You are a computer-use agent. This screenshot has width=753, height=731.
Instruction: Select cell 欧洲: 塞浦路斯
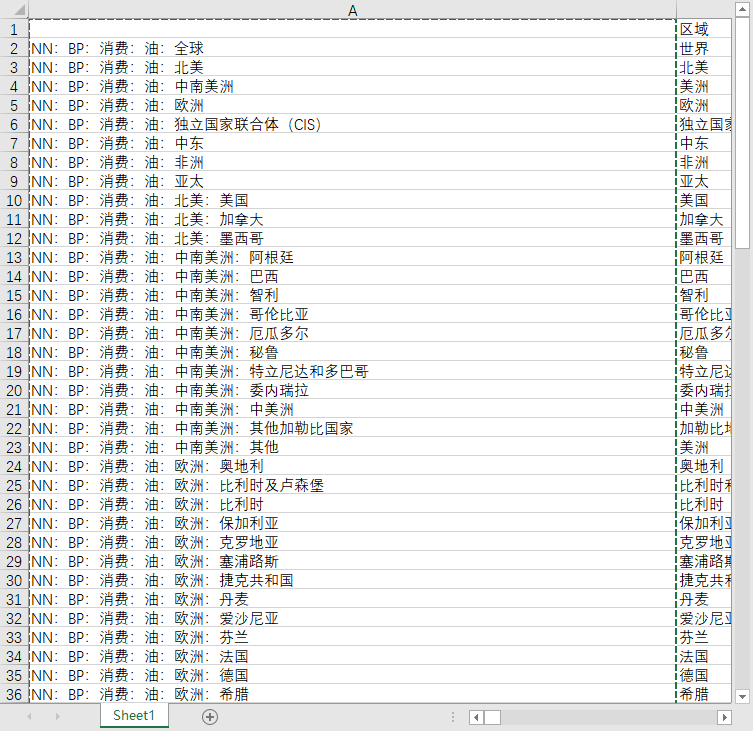(x=352, y=561)
